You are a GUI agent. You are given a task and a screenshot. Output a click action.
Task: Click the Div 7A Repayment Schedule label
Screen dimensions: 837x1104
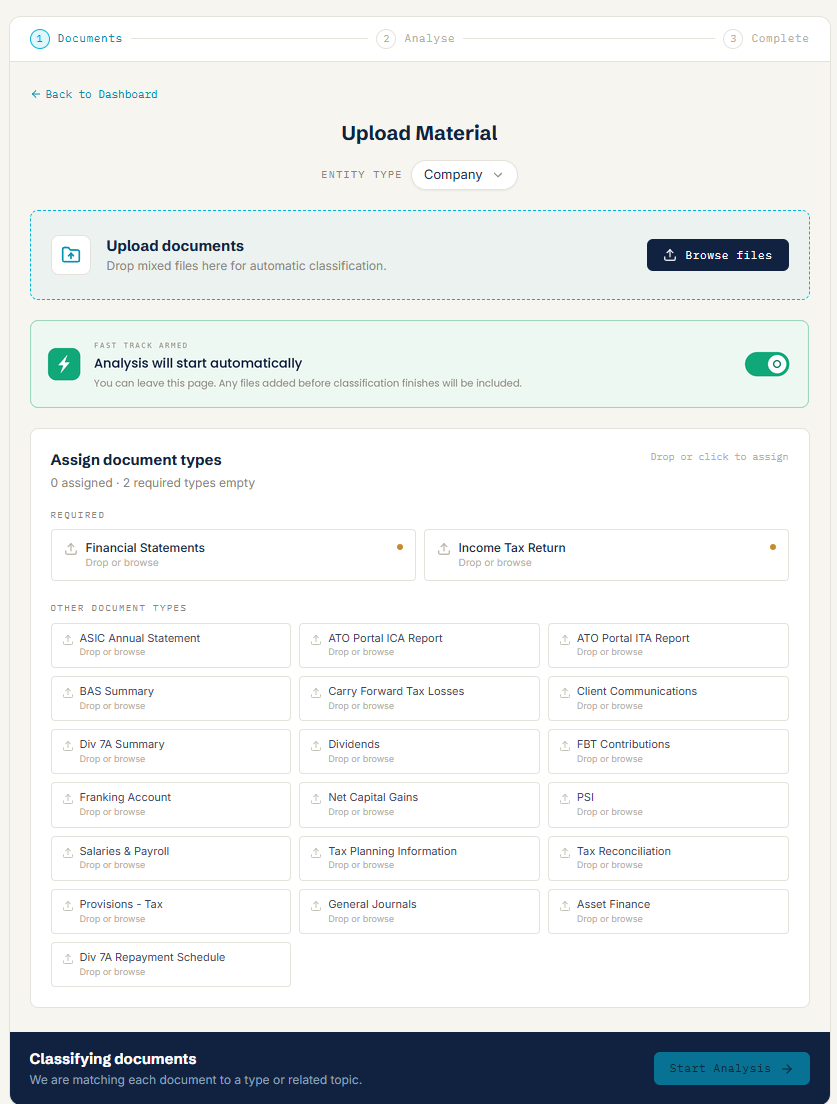(152, 957)
